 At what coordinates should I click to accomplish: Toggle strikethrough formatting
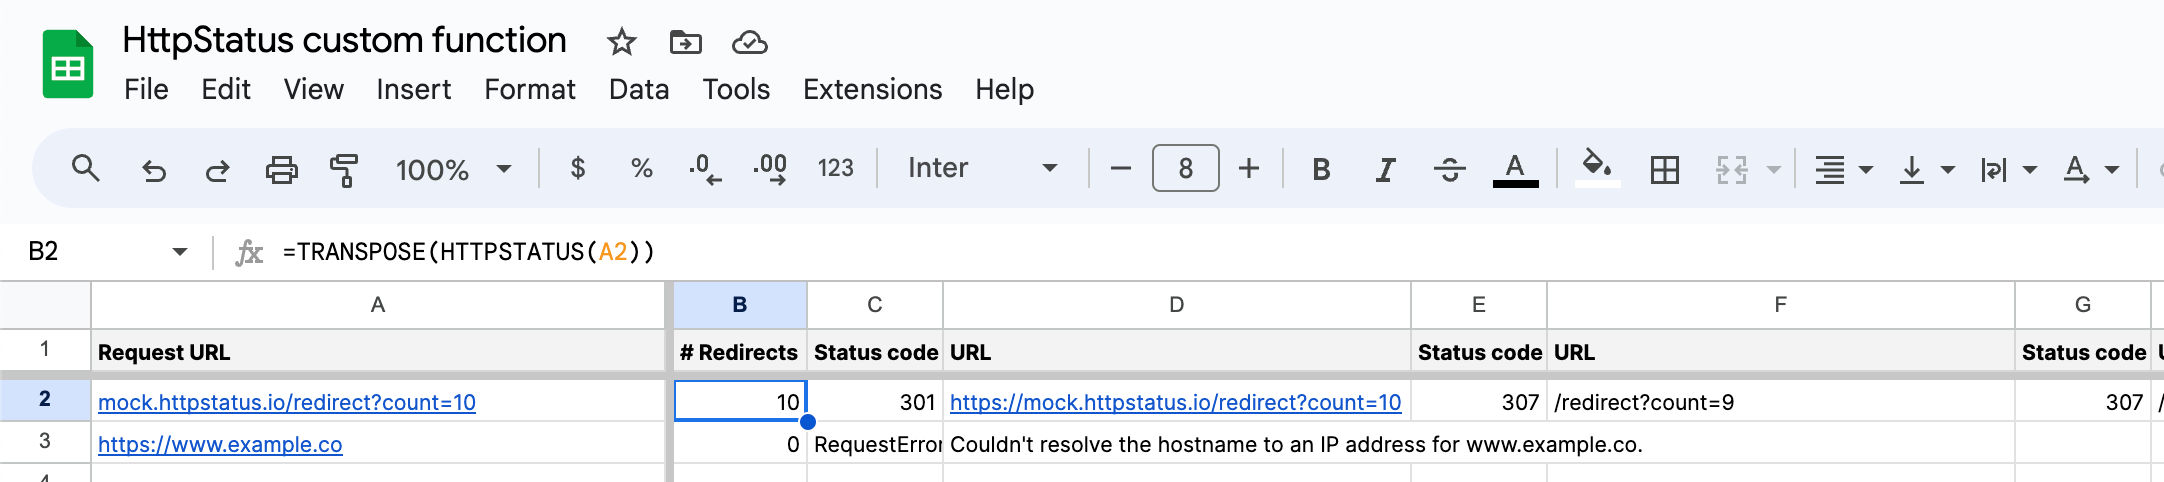pos(1449,169)
